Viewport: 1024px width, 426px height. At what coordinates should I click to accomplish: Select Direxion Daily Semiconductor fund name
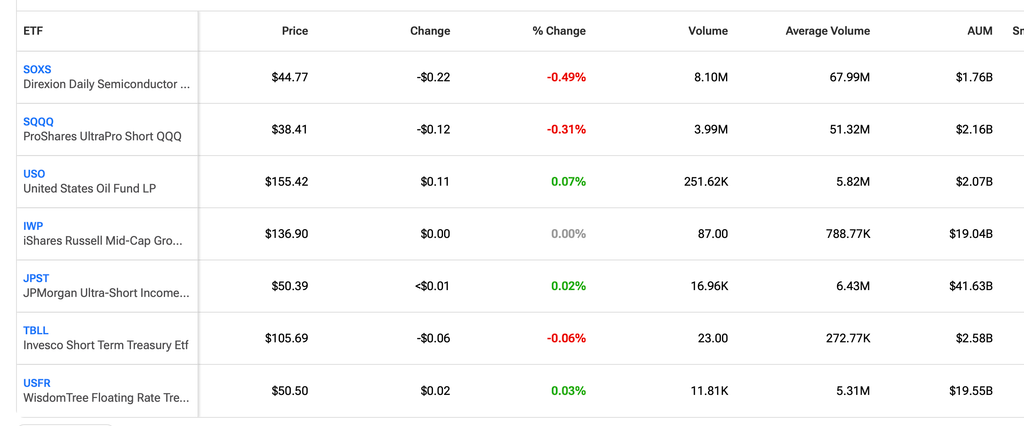pyautogui.click(x=106, y=84)
